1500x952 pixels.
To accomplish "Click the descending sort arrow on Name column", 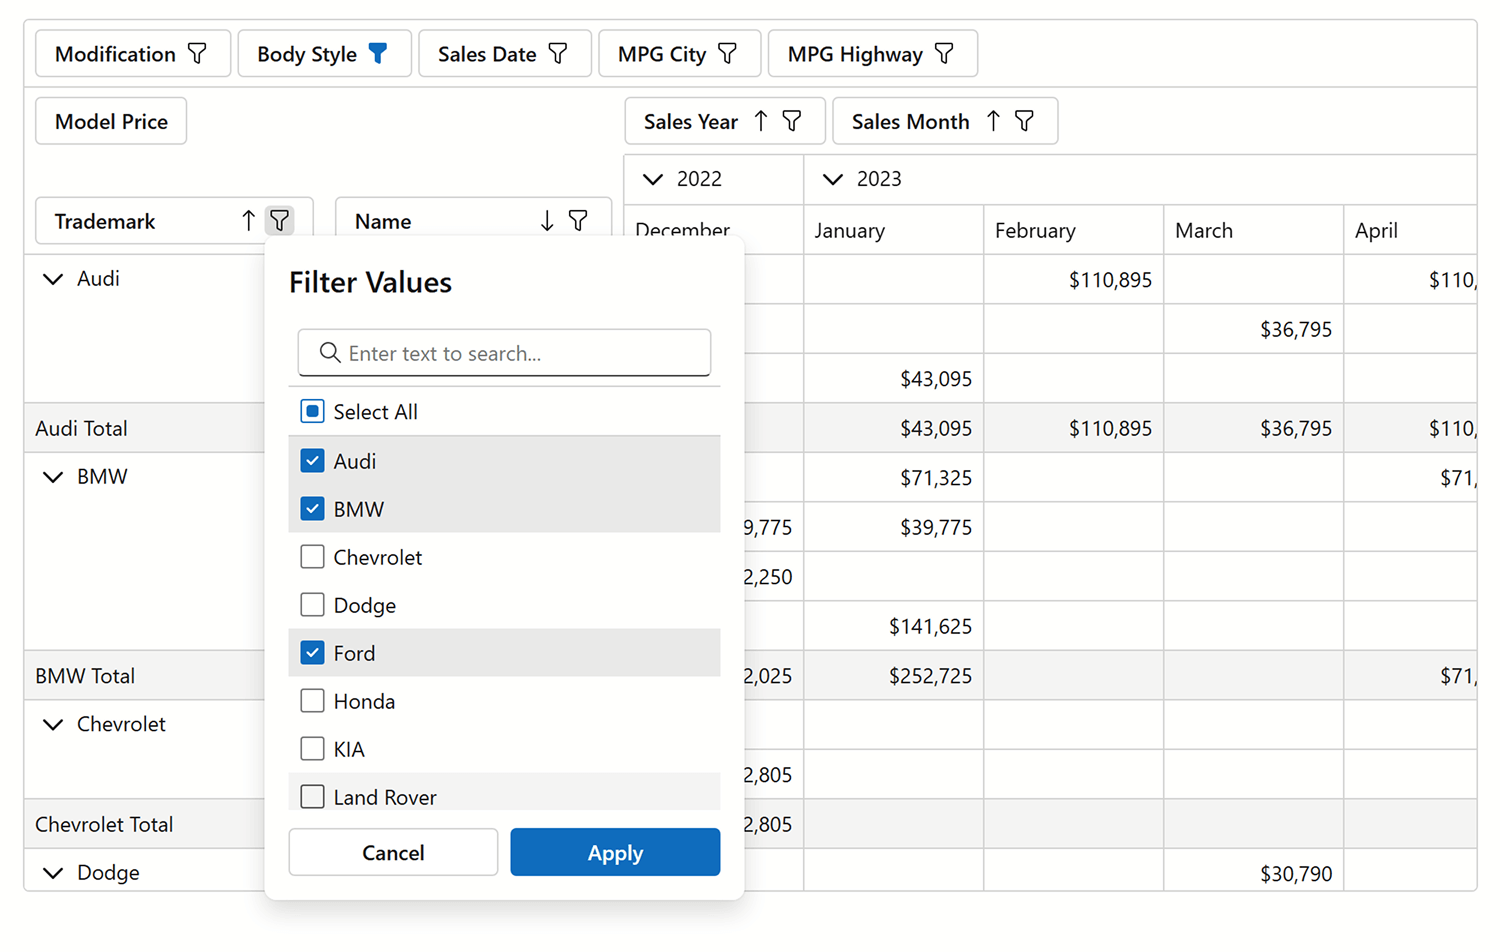I will coord(546,220).
